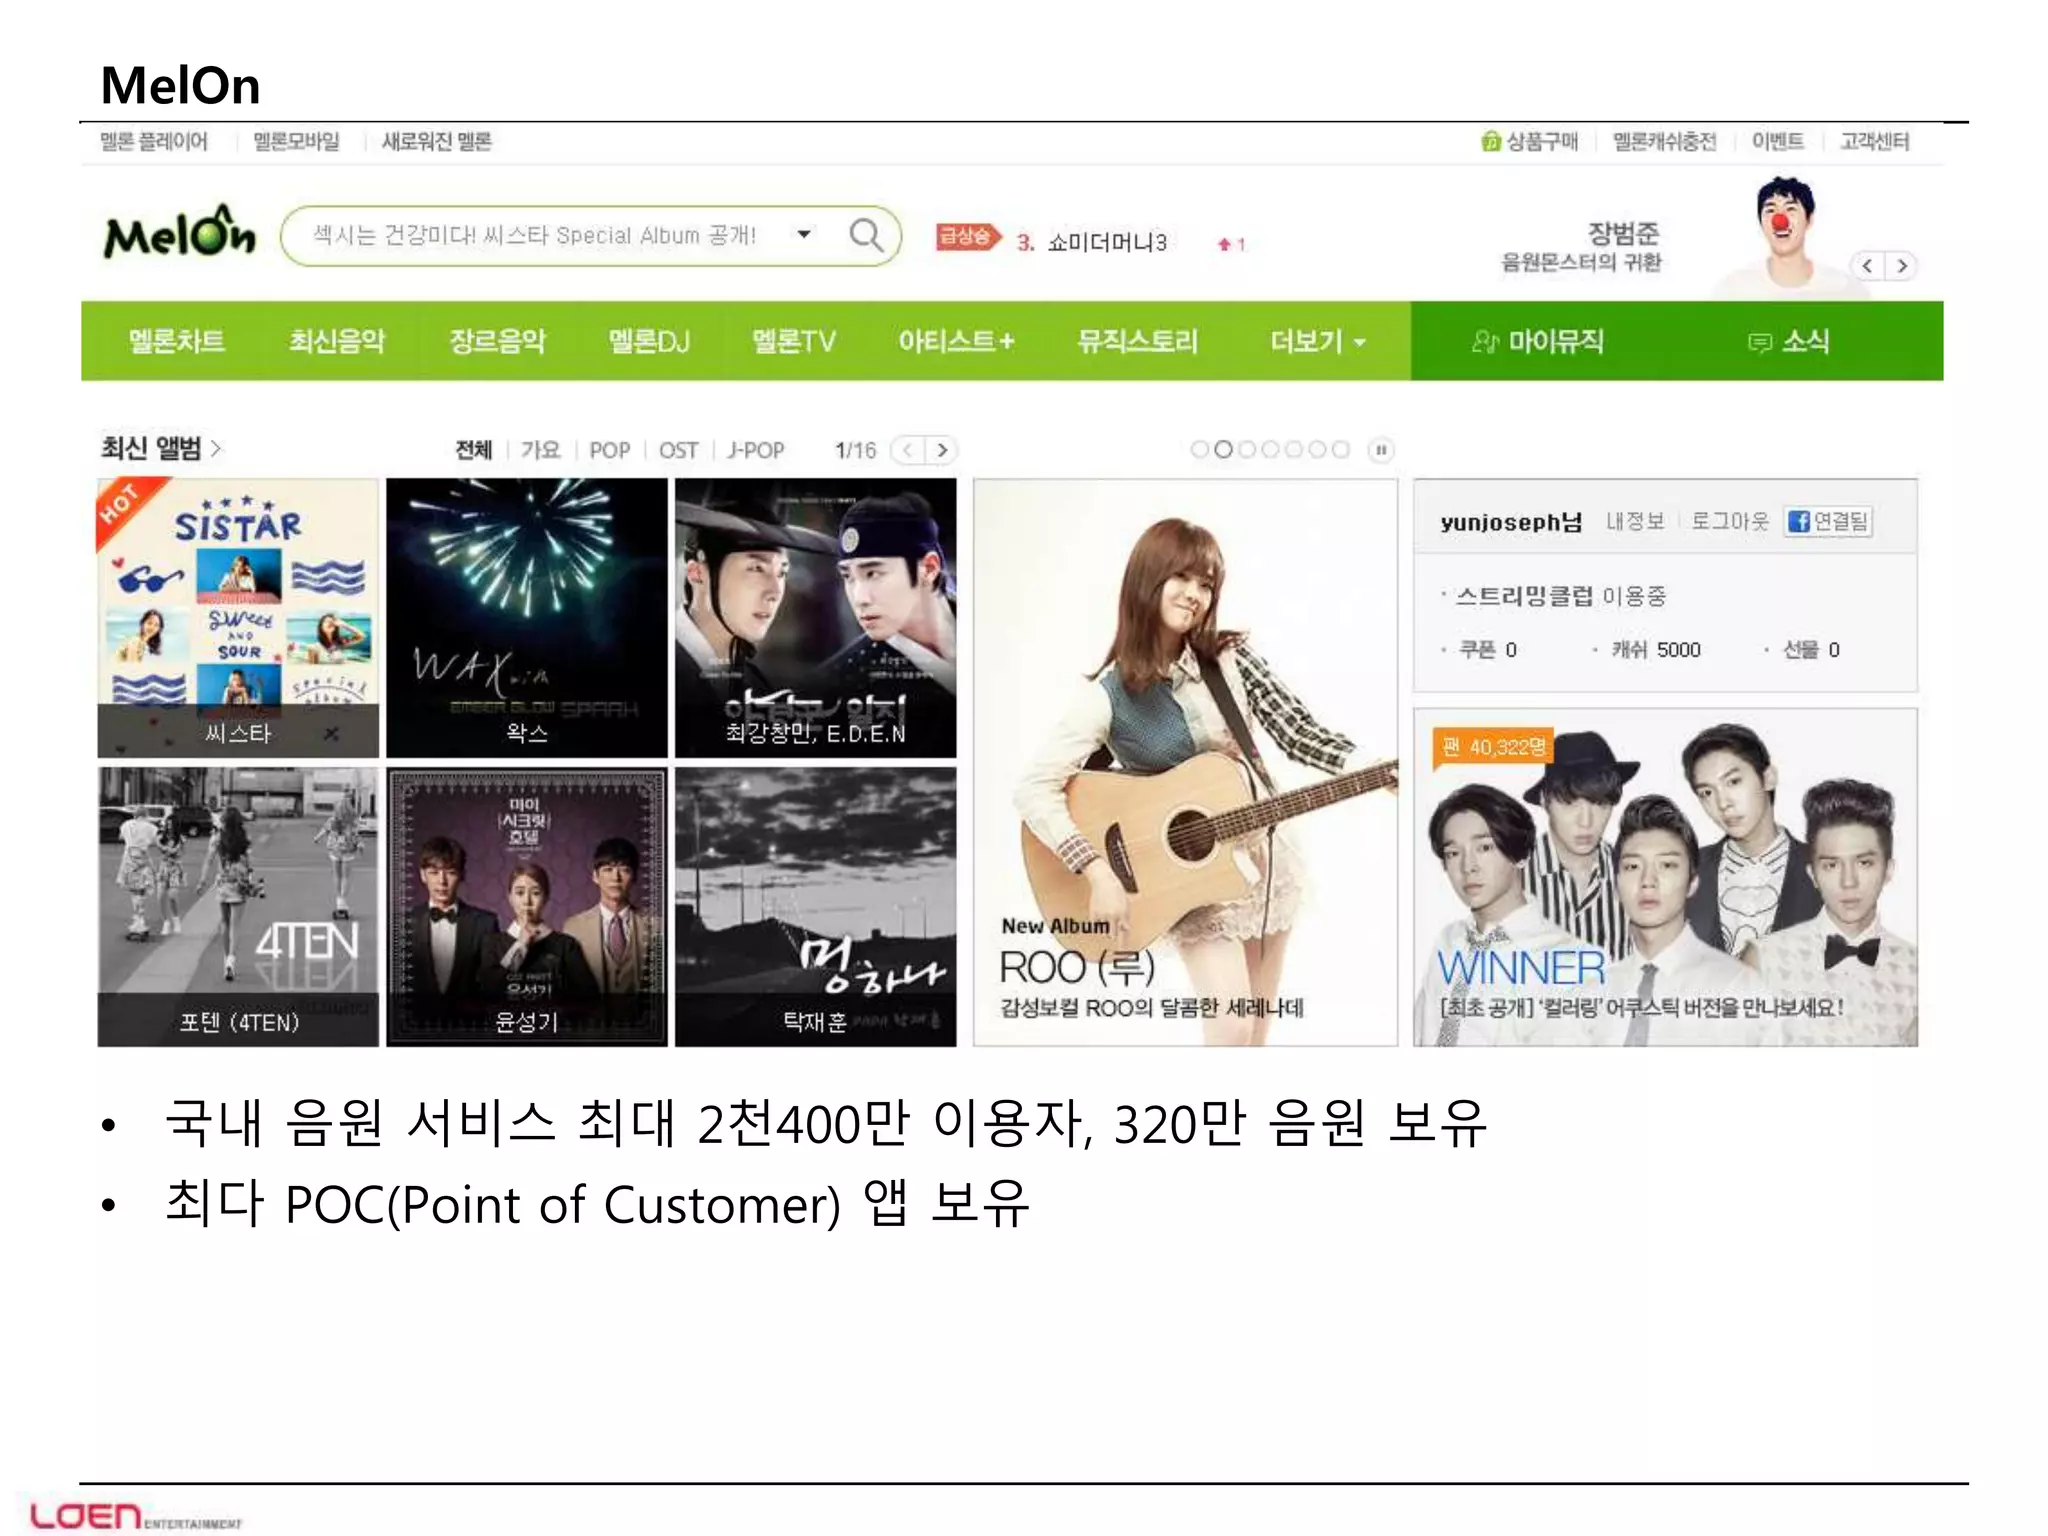Image resolution: width=2048 pixels, height=1536 pixels.
Task: Open the 이벤트 link
Action: coord(1778,142)
